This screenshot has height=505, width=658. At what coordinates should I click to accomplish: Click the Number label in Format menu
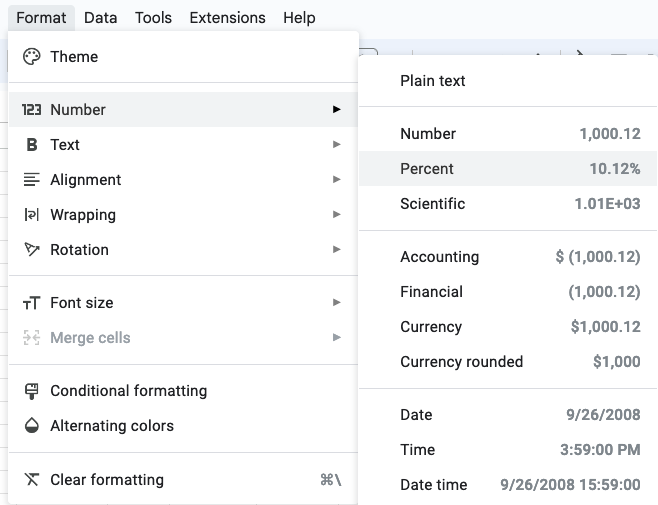(x=78, y=110)
